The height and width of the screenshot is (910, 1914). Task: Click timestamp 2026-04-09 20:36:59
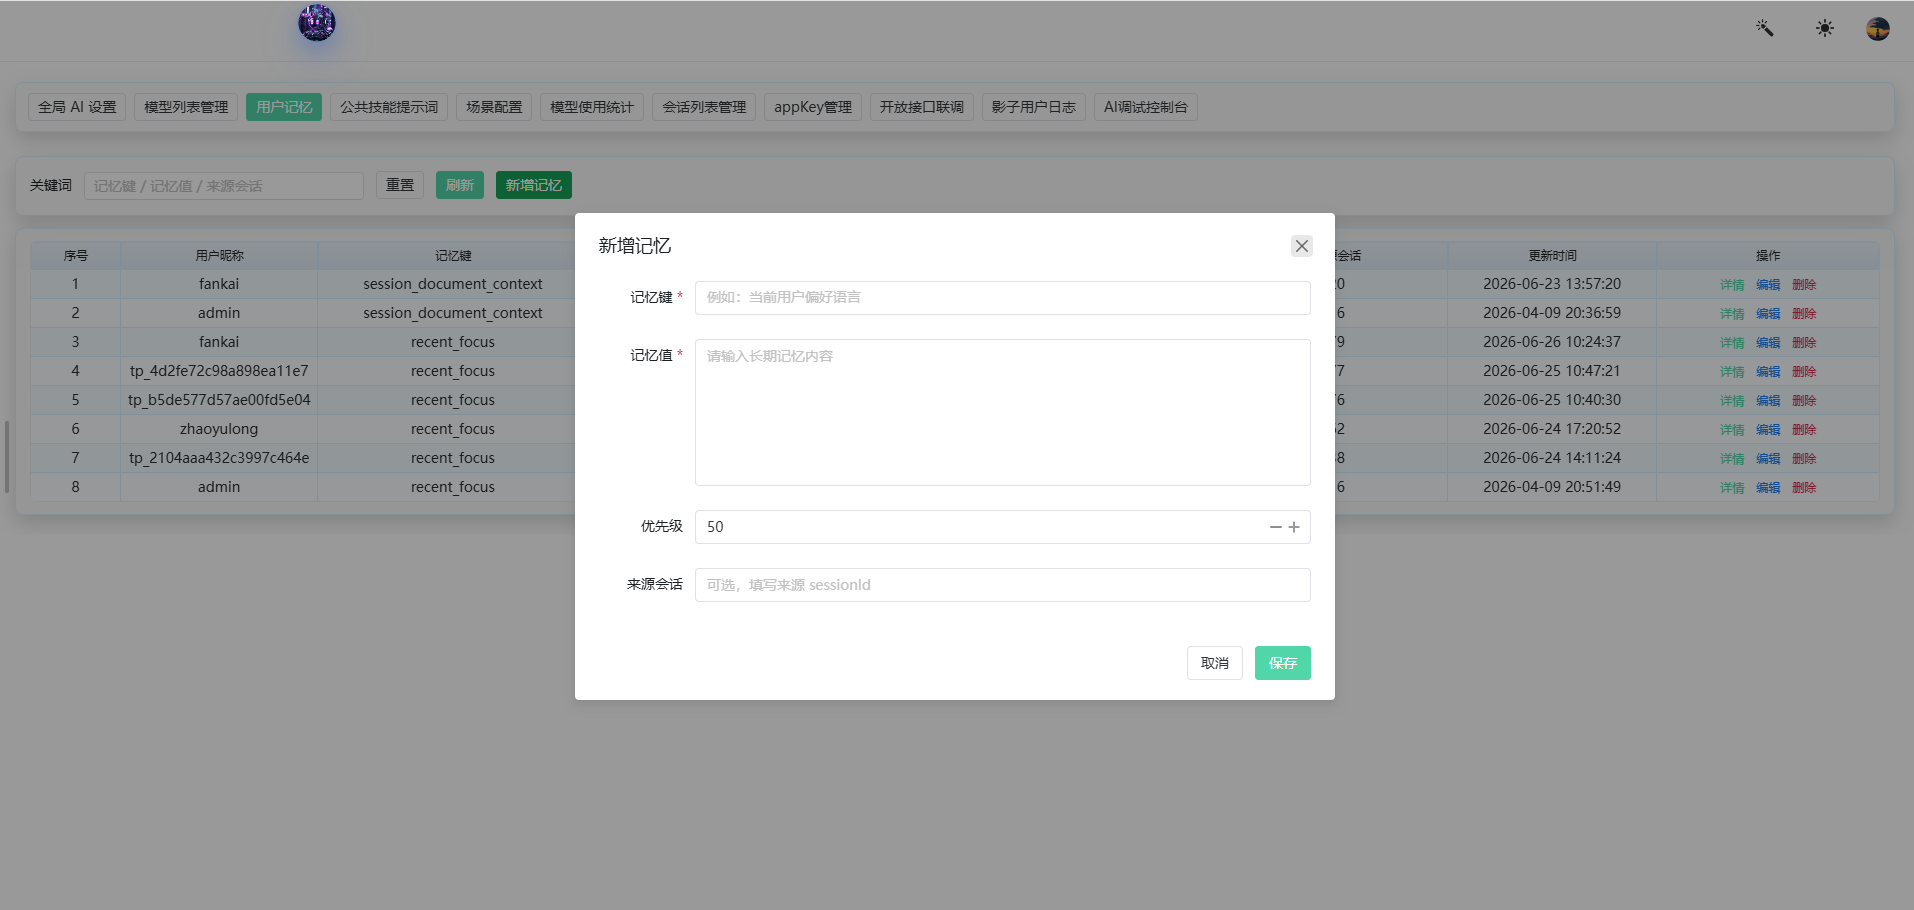[1552, 313]
